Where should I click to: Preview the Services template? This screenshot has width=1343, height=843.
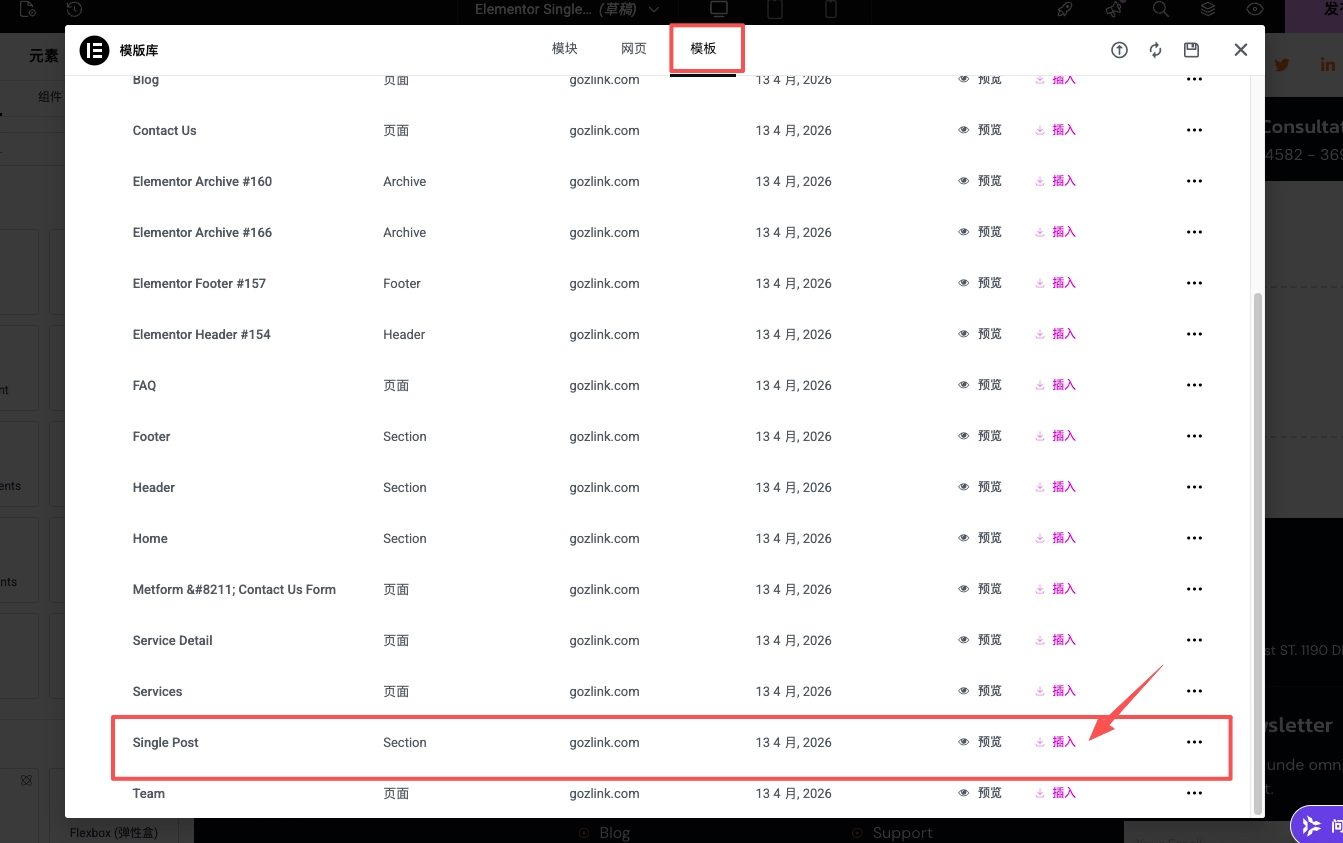coord(980,691)
